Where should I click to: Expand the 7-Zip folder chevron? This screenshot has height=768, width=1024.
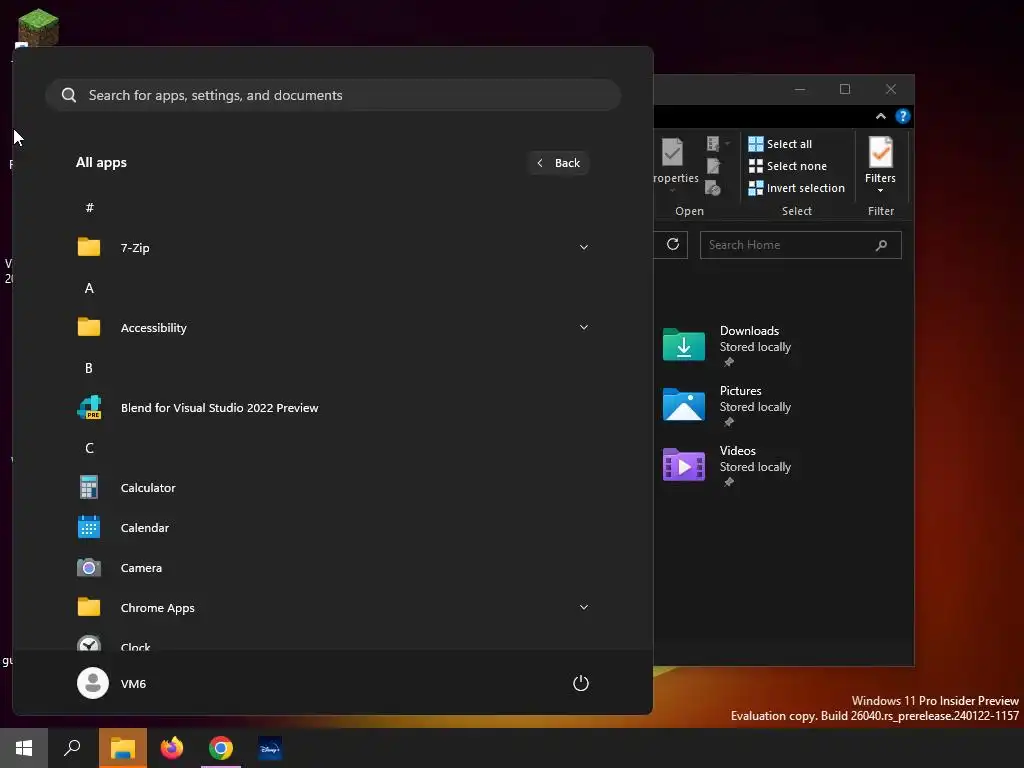[x=584, y=247]
